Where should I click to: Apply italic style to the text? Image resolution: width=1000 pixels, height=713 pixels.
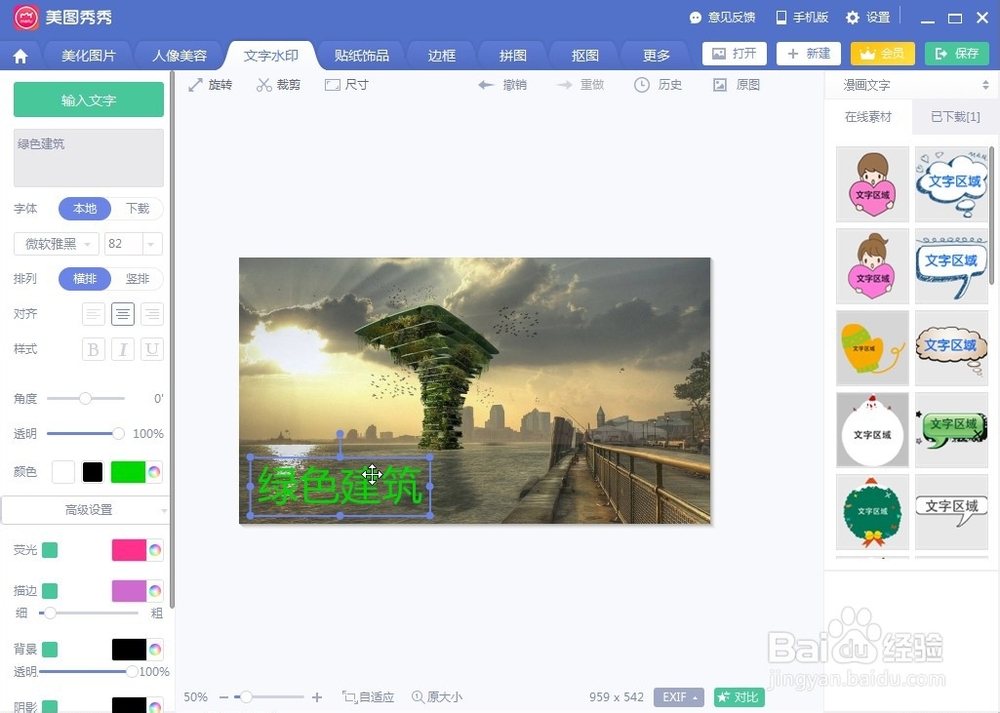(x=122, y=349)
